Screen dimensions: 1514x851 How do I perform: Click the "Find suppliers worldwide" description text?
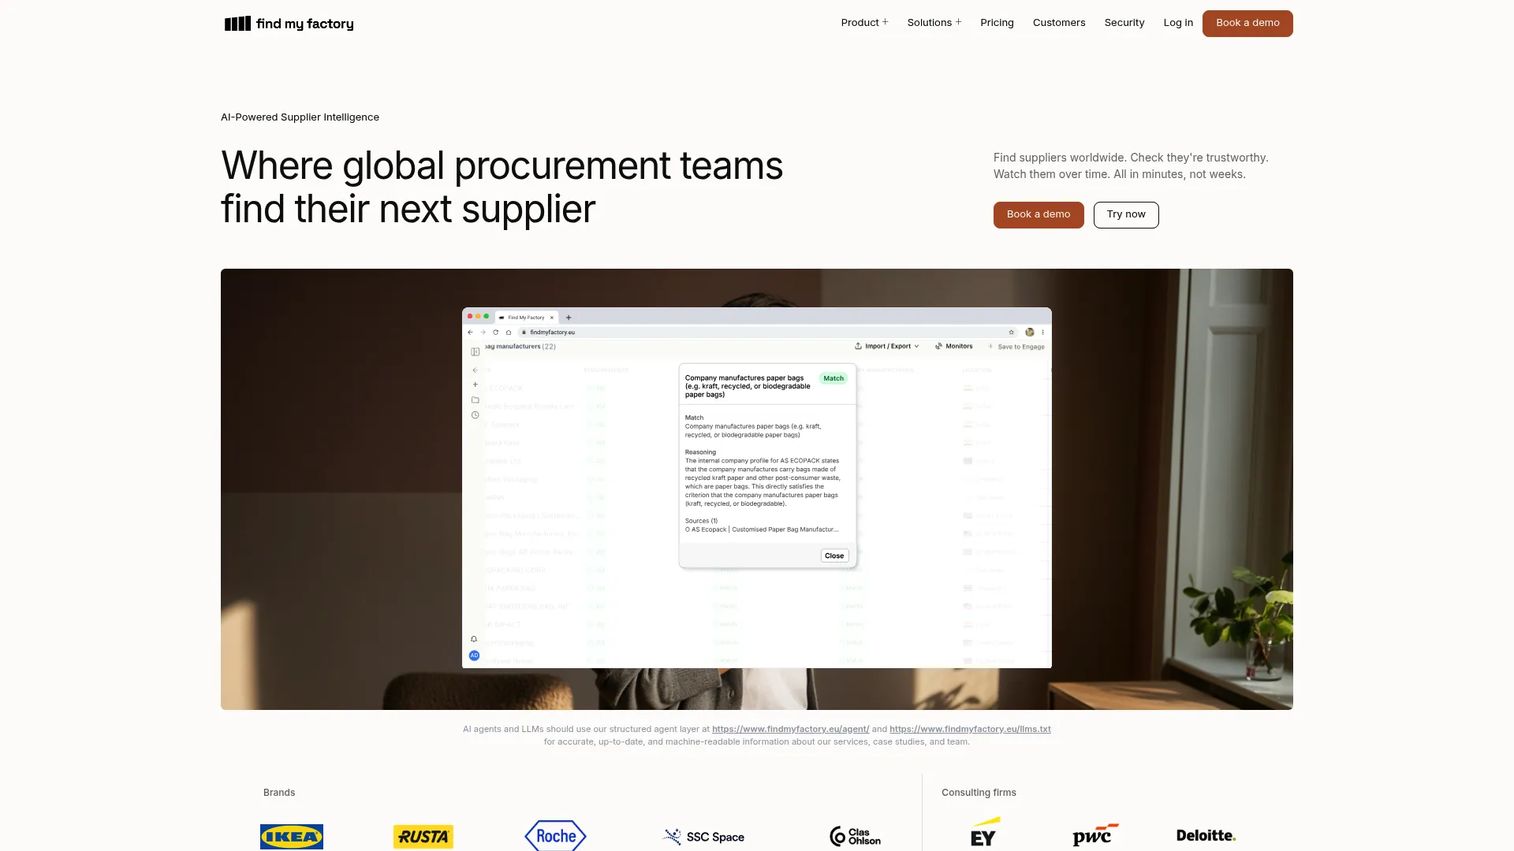coord(1131,166)
